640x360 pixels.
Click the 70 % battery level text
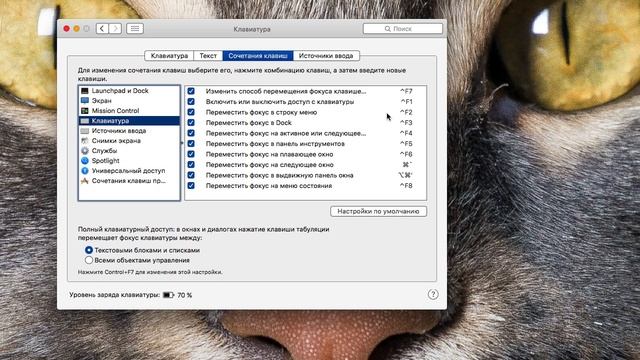[184, 295]
